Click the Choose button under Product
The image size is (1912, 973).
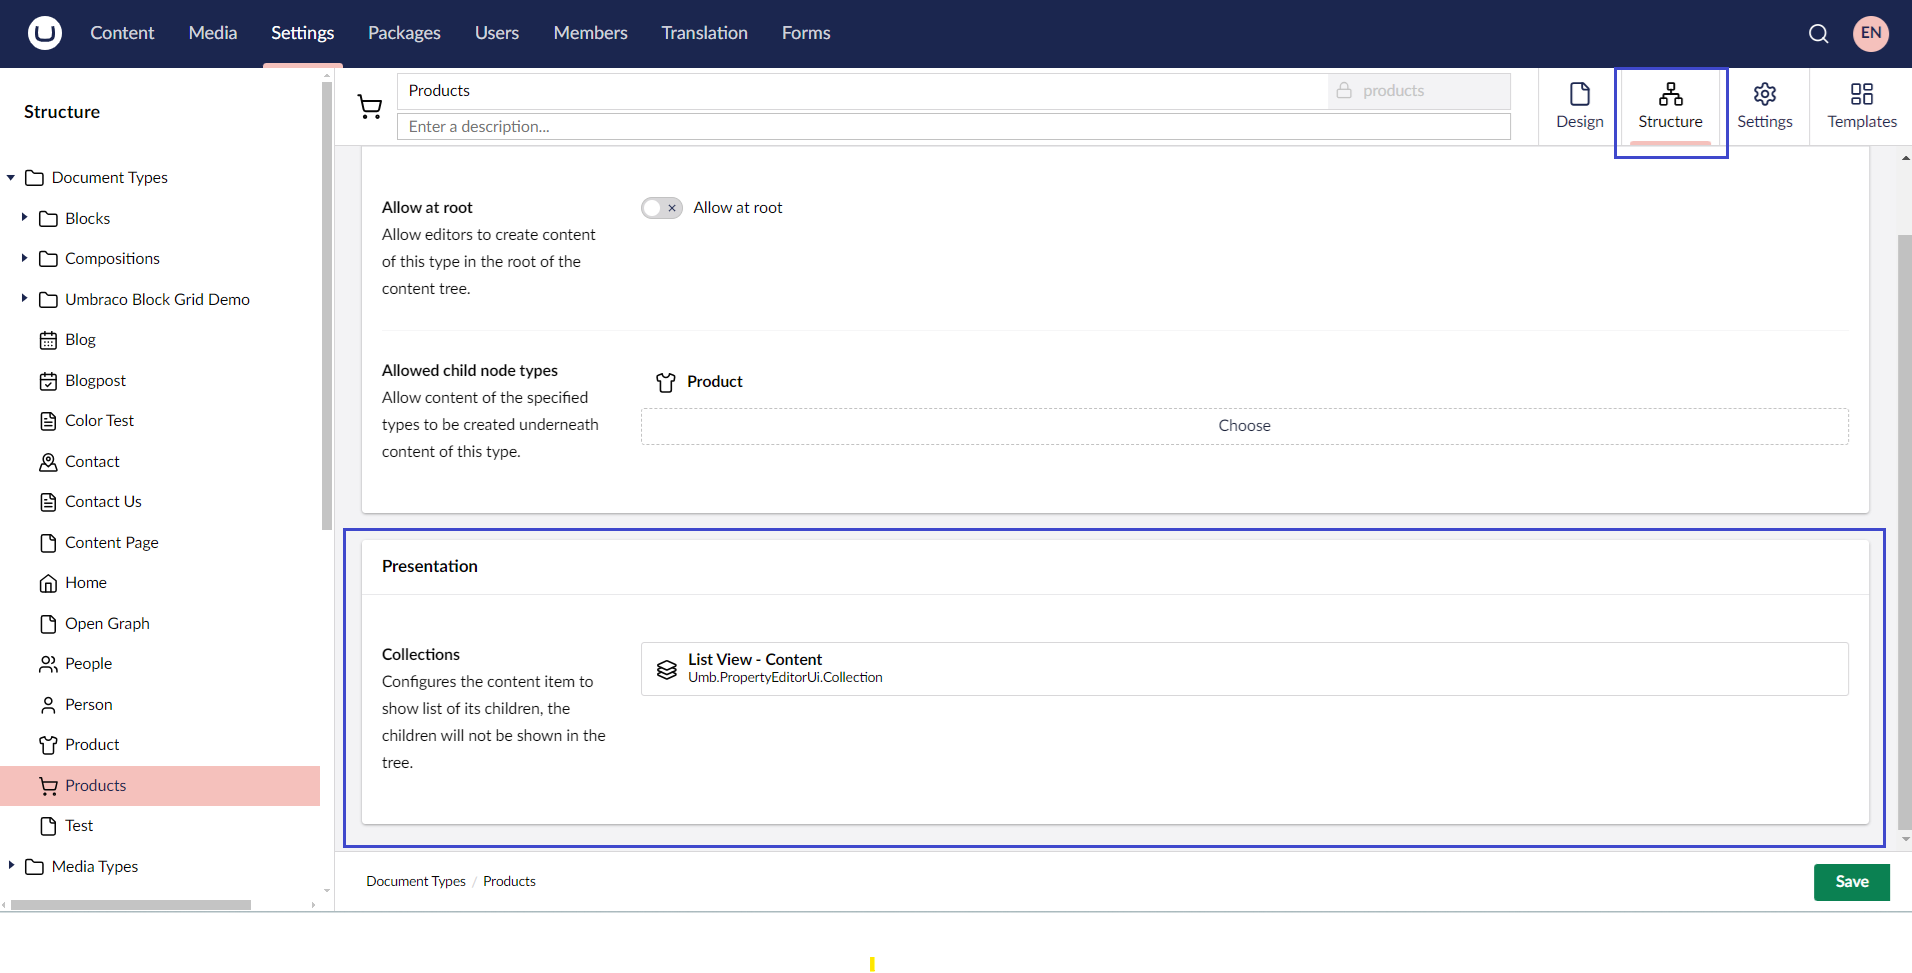point(1244,425)
